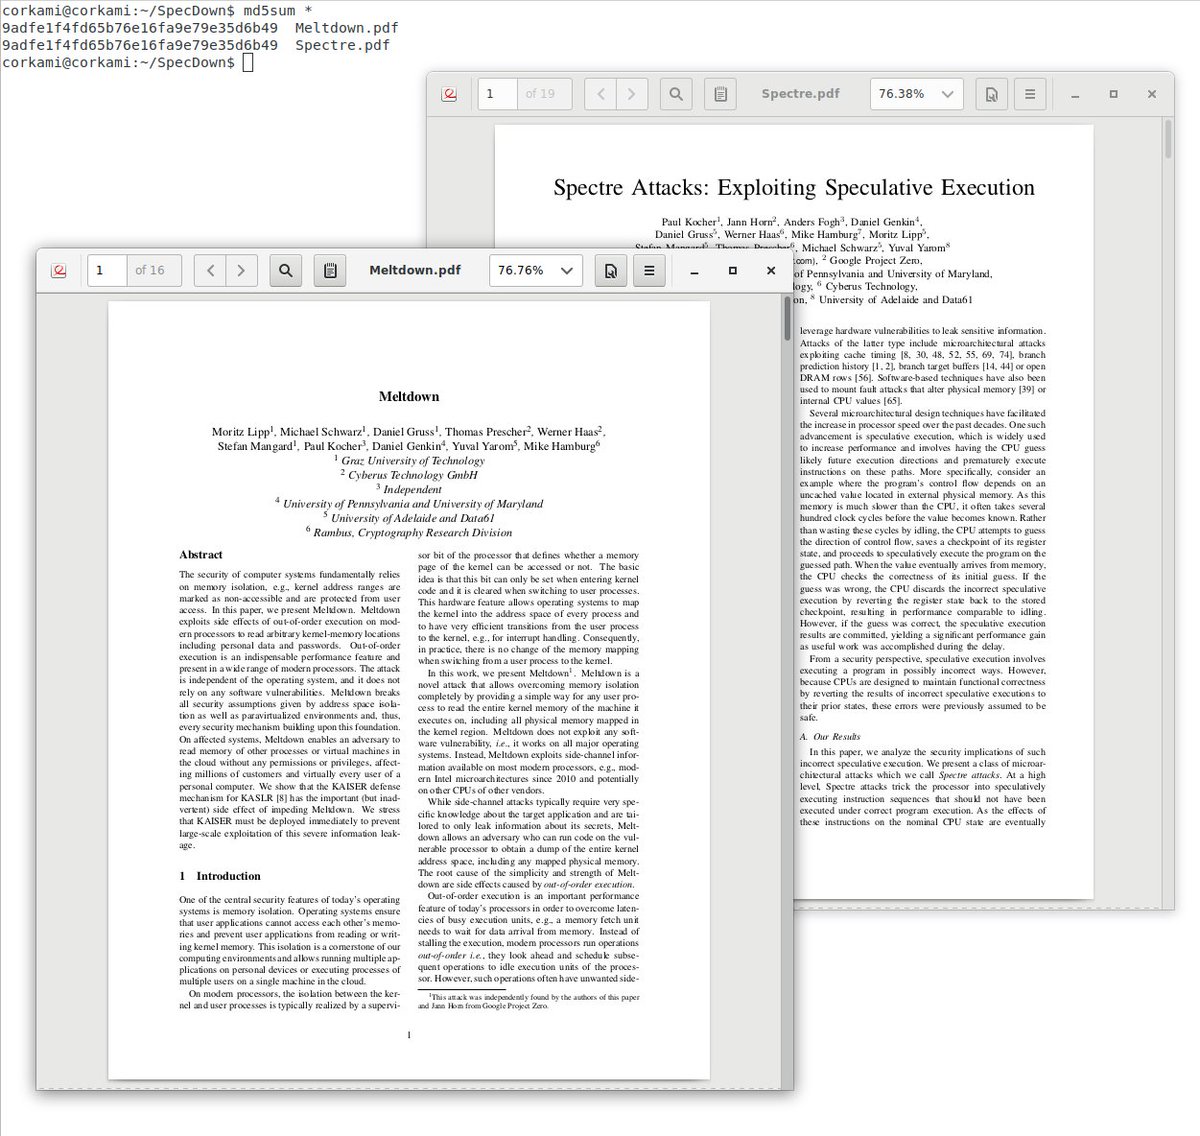
Task: Minimize the Spectre.pdf window
Action: point(1075,95)
